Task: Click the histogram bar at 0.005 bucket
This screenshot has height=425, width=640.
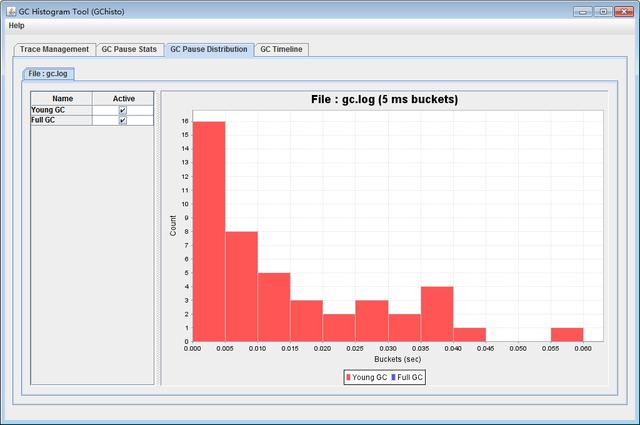Action: (242, 287)
